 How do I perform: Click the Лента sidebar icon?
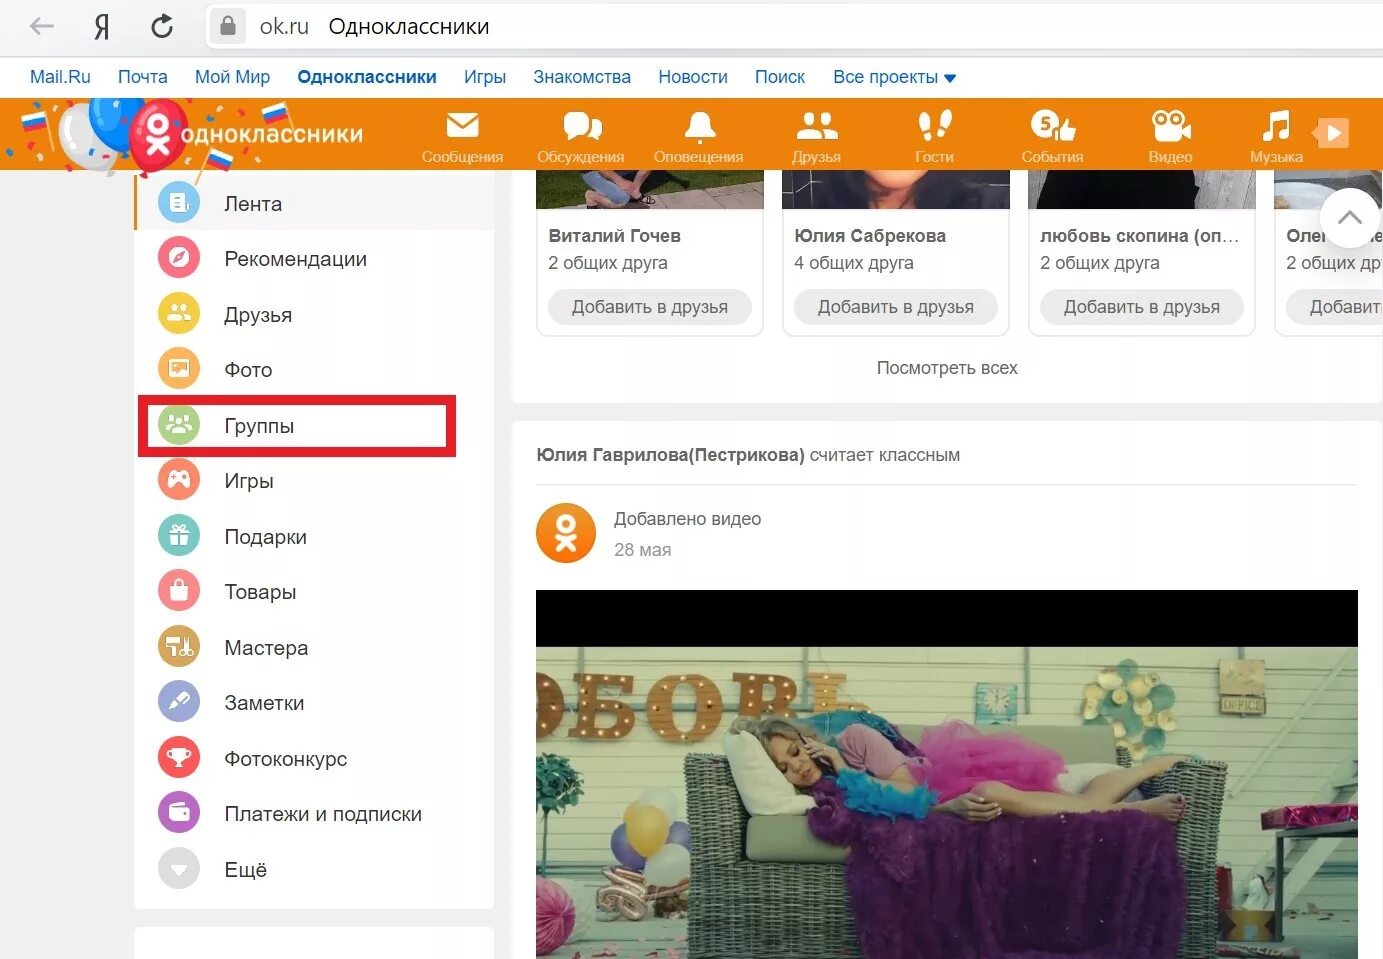179,203
